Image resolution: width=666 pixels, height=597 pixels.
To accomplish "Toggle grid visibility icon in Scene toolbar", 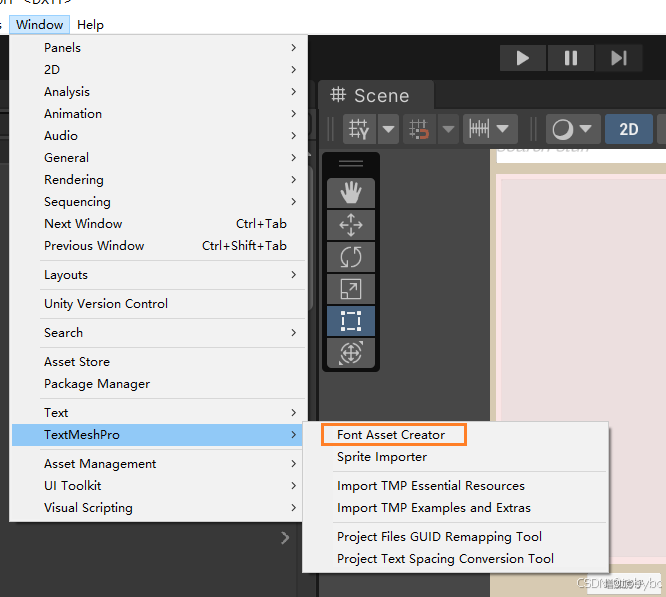I will [359, 129].
